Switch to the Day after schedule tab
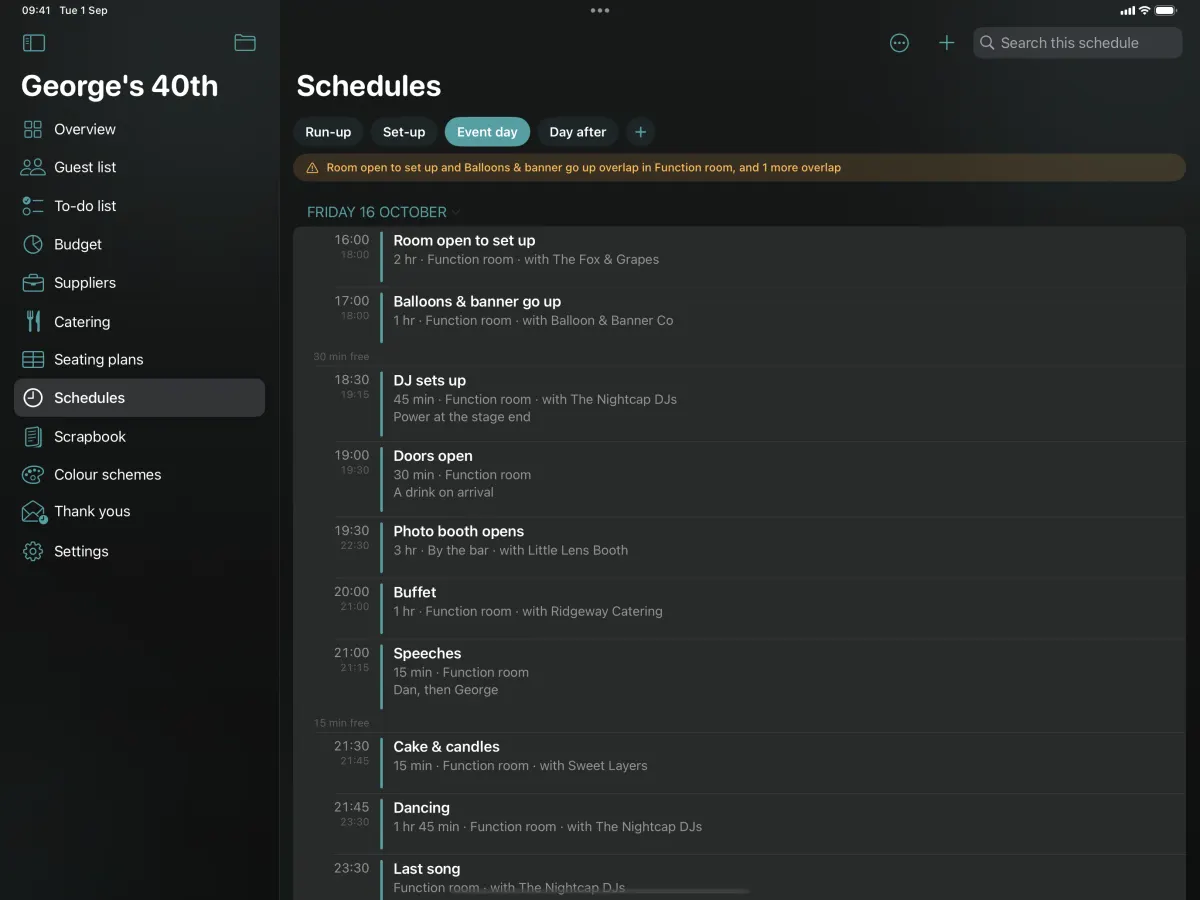 point(578,132)
